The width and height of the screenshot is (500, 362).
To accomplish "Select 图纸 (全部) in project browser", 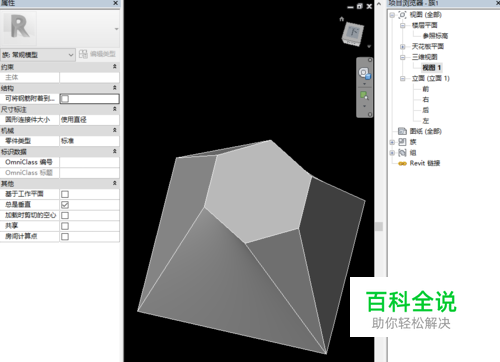I will coord(426,131).
